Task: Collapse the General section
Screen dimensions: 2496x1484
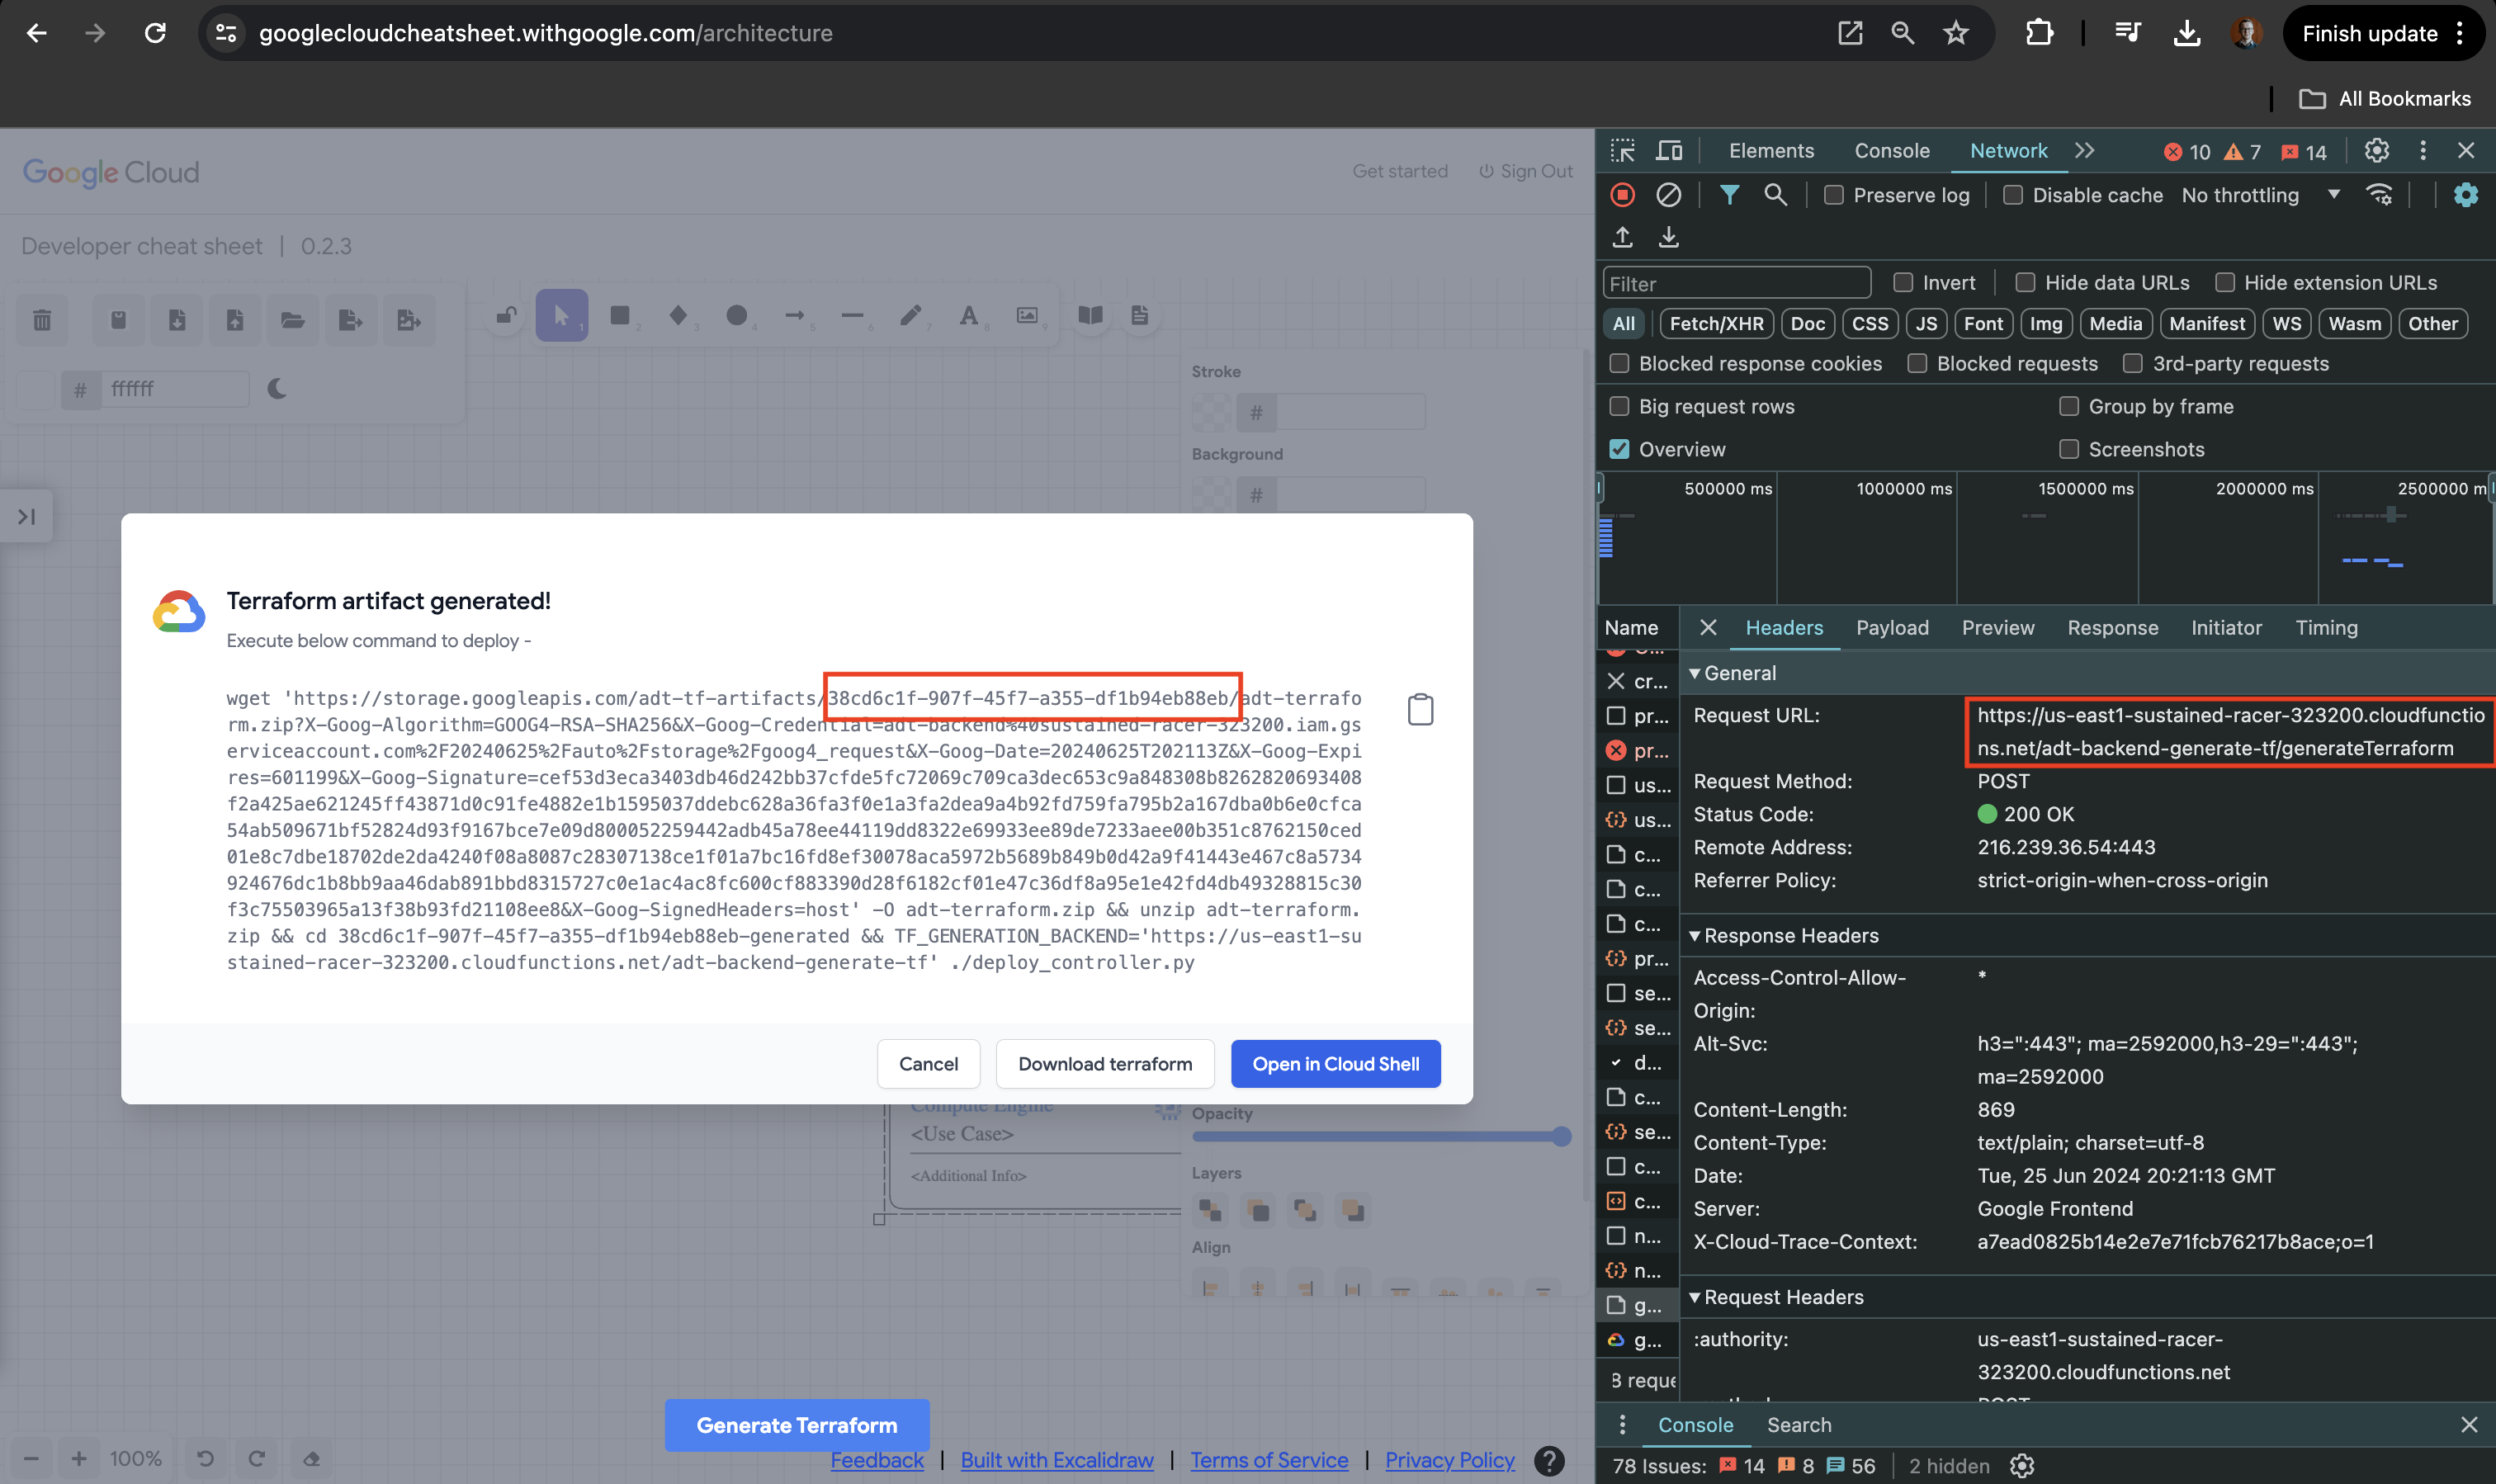Action: [1694, 673]
